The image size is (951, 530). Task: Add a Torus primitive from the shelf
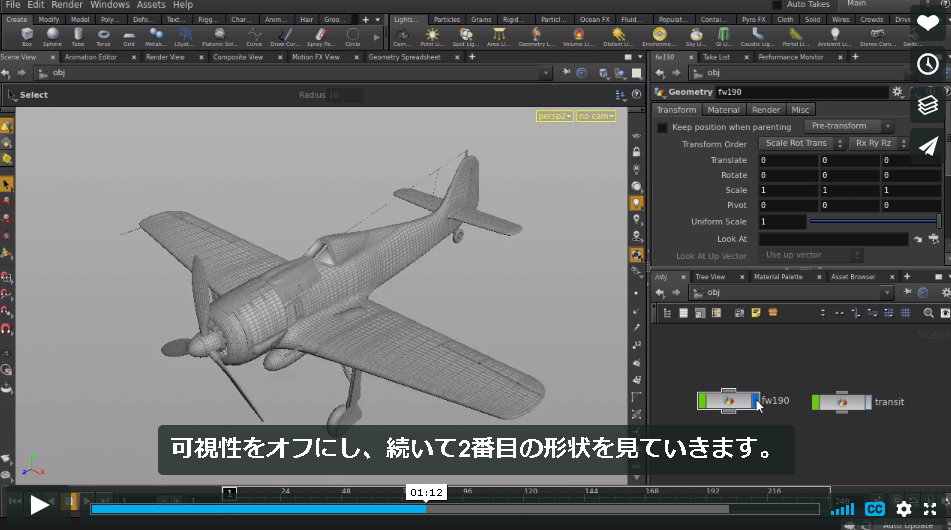[x=104, y=36]
